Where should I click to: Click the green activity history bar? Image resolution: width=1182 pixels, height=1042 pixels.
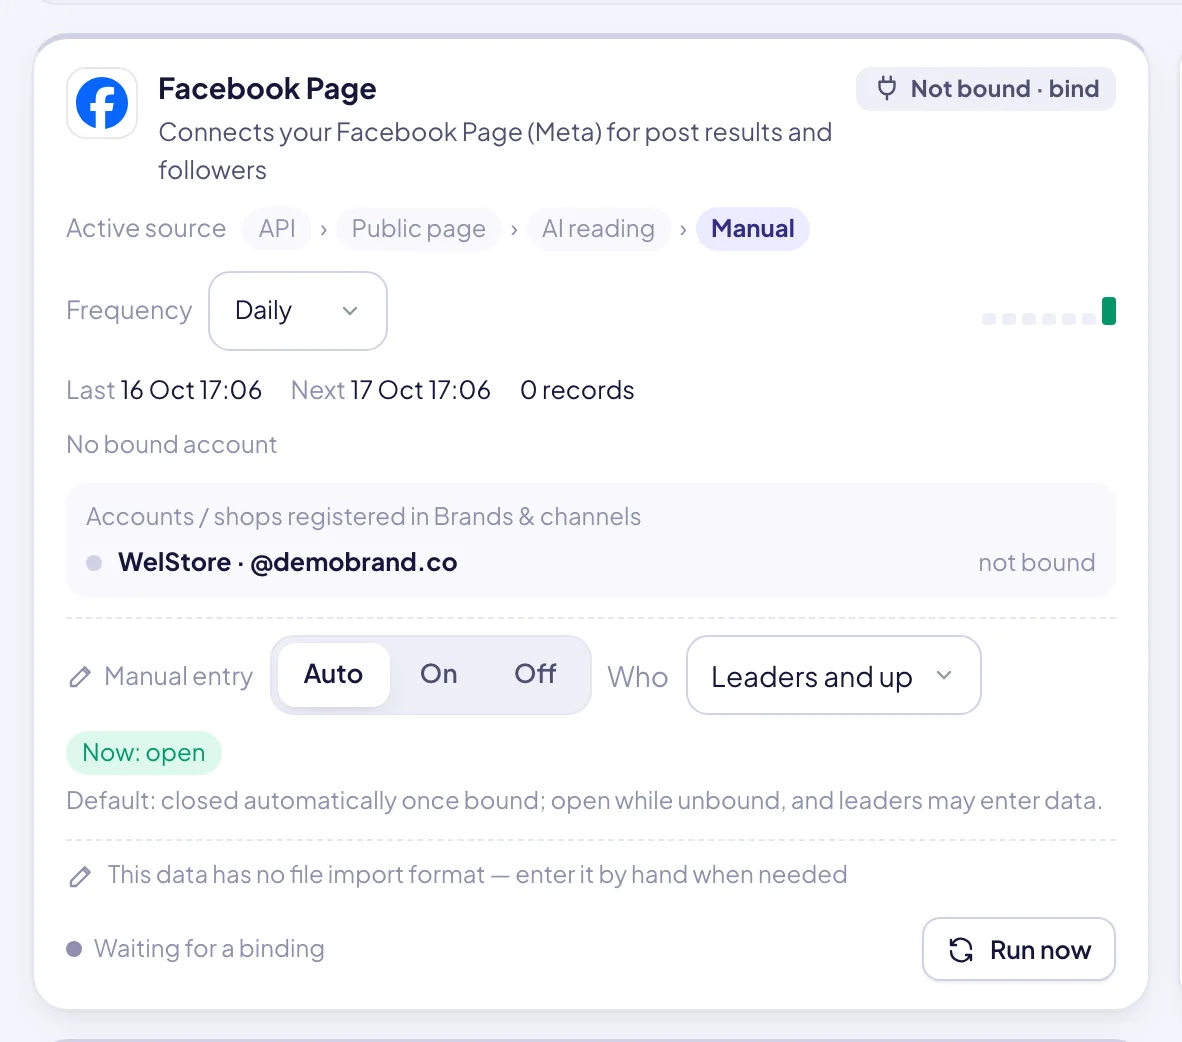tap(1108, 311)
